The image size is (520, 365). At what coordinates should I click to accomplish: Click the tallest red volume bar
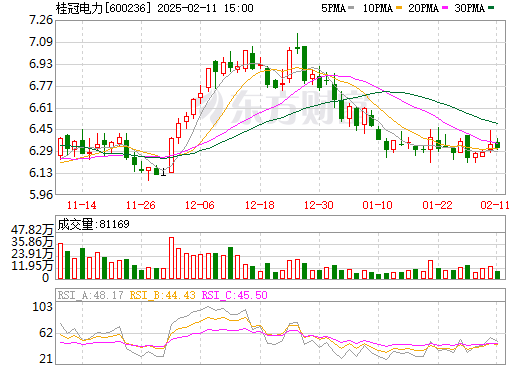(171, 258)
